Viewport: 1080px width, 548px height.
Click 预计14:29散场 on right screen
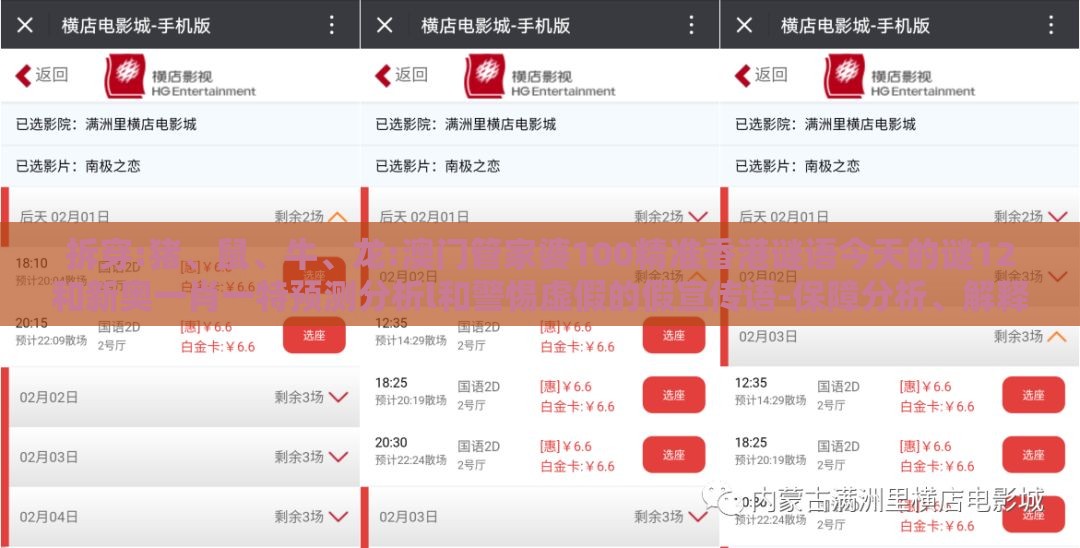pyautogui.click(x=770, y=401)
